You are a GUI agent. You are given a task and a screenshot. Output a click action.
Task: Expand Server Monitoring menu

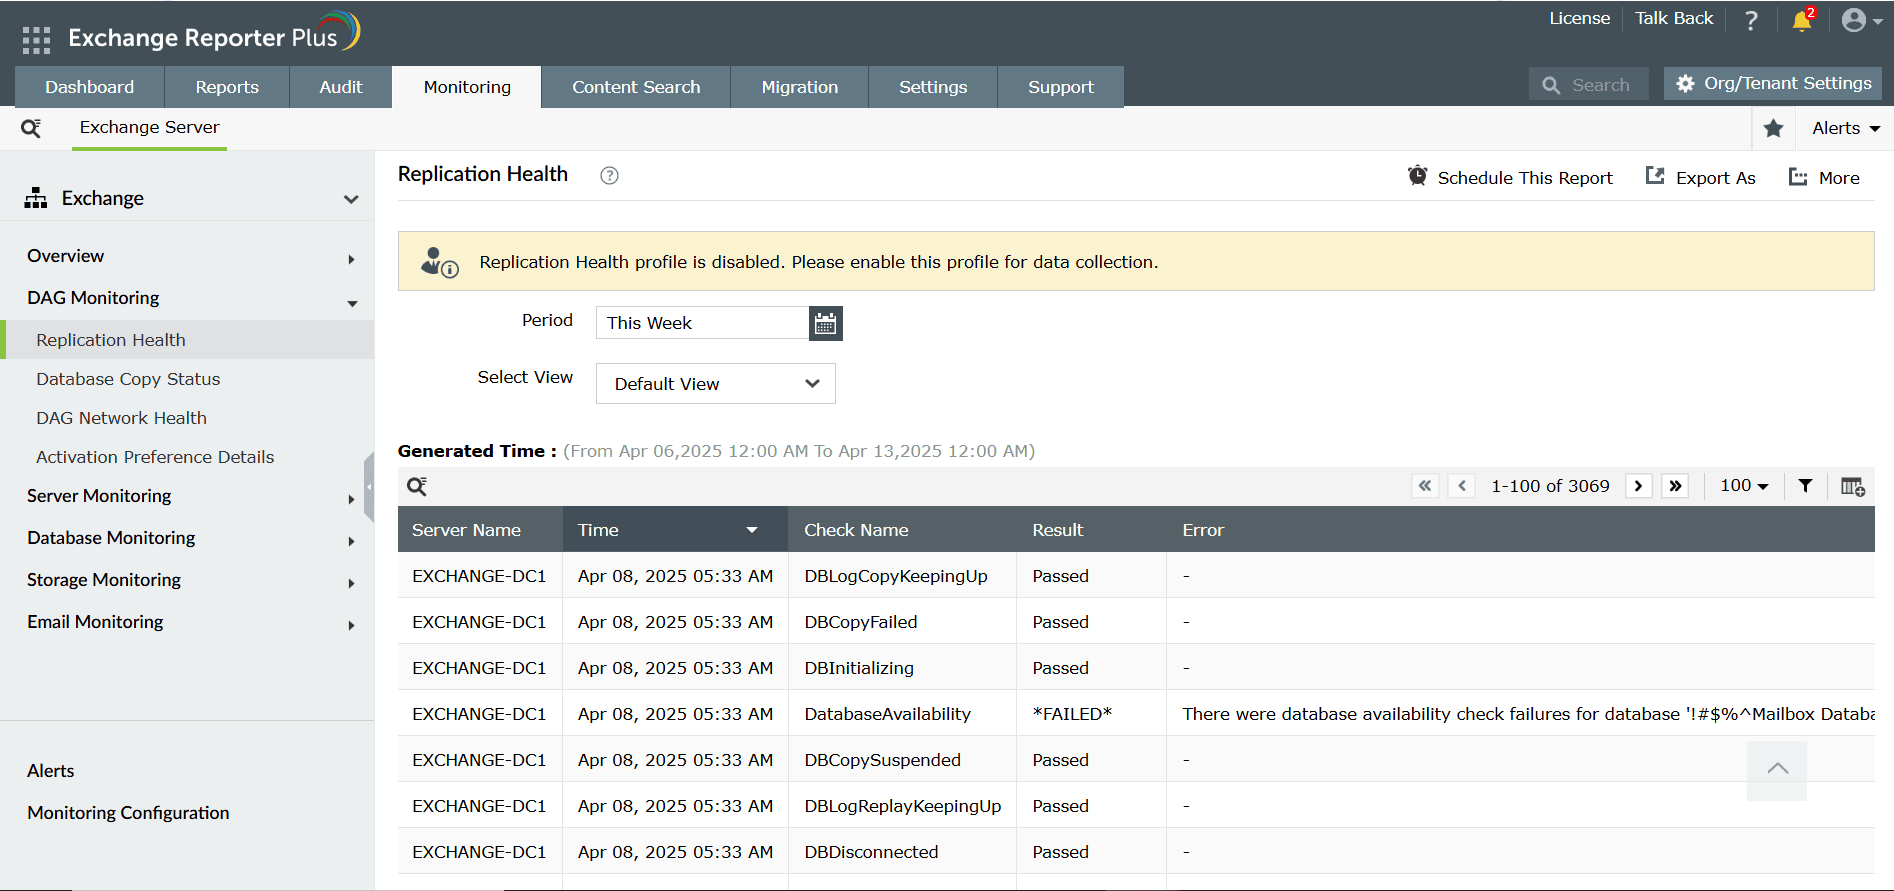[351, 499]
